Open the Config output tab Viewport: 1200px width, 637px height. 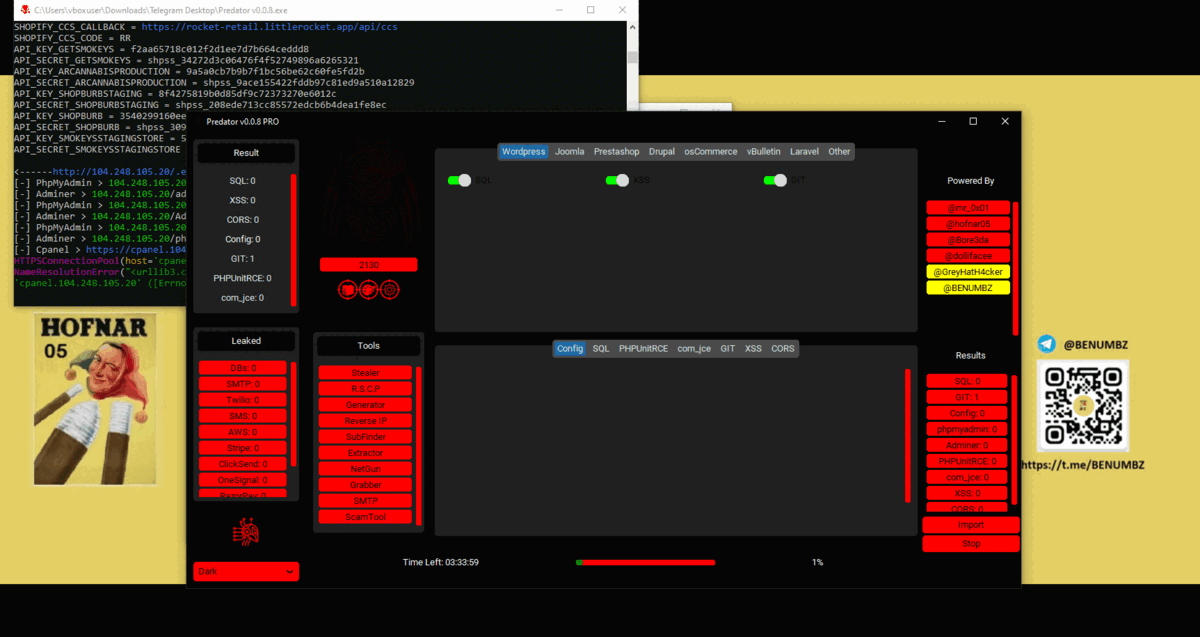coord(570,349)
